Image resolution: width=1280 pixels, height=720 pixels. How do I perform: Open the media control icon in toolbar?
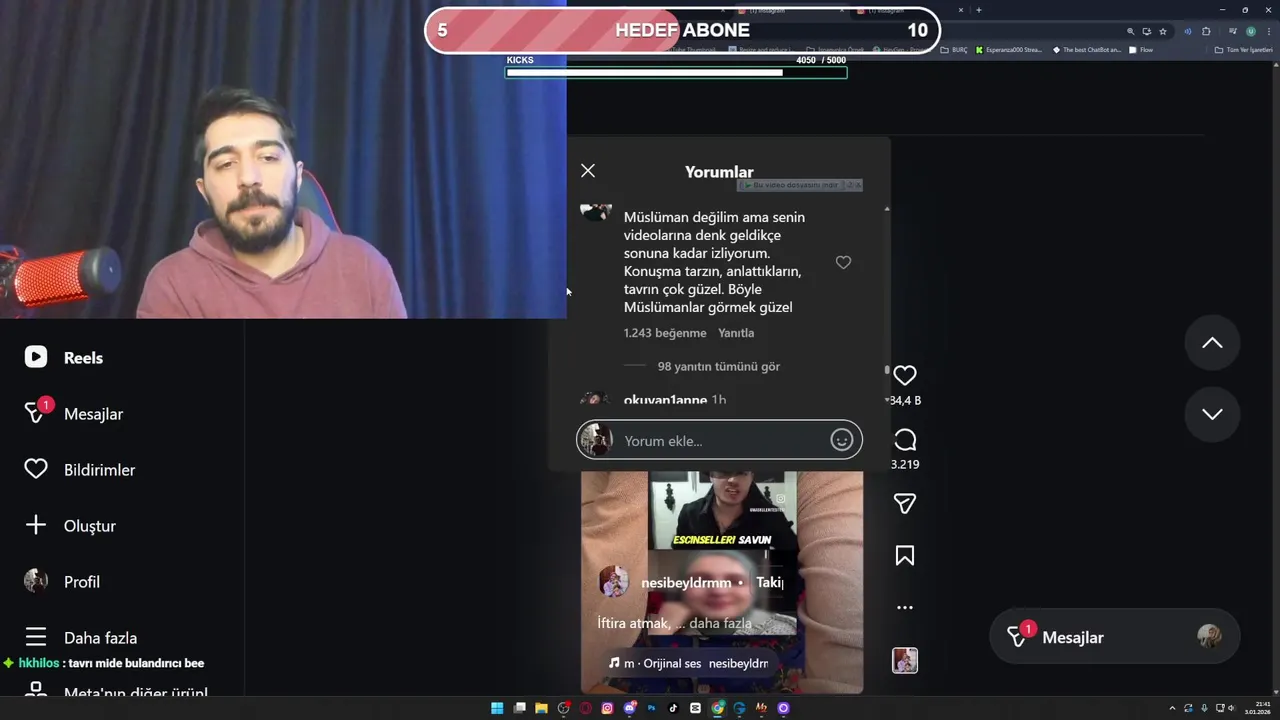tap(1233, 32)
